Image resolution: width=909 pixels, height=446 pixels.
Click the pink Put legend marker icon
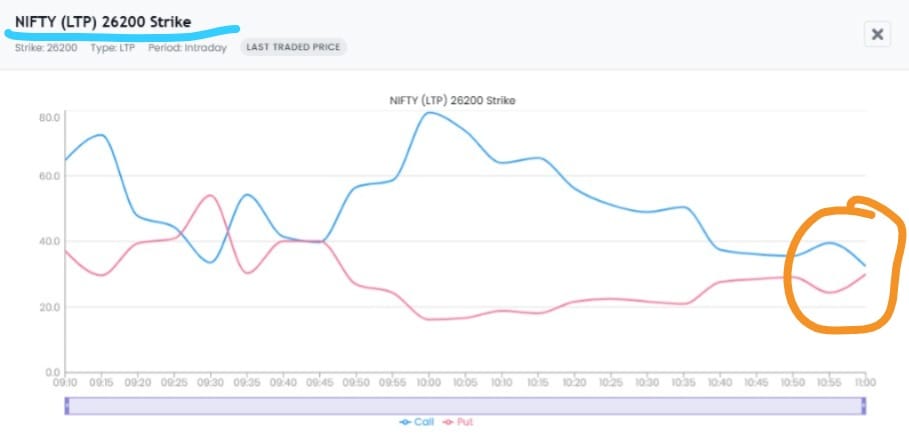pyautogui.click(x=446, y=422)
